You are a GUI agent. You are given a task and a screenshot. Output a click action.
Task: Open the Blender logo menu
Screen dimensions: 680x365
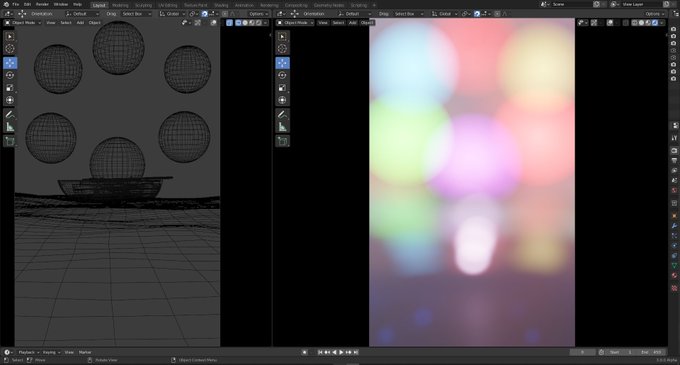[6, 4]
